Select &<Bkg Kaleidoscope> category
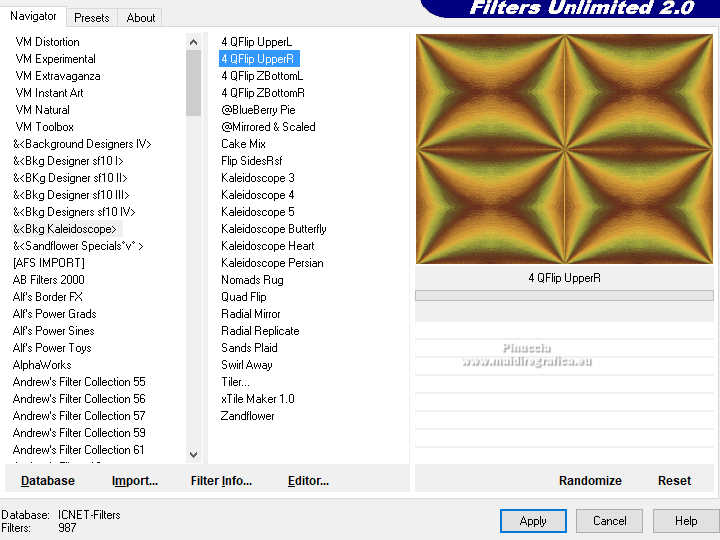 pos(65,229)
